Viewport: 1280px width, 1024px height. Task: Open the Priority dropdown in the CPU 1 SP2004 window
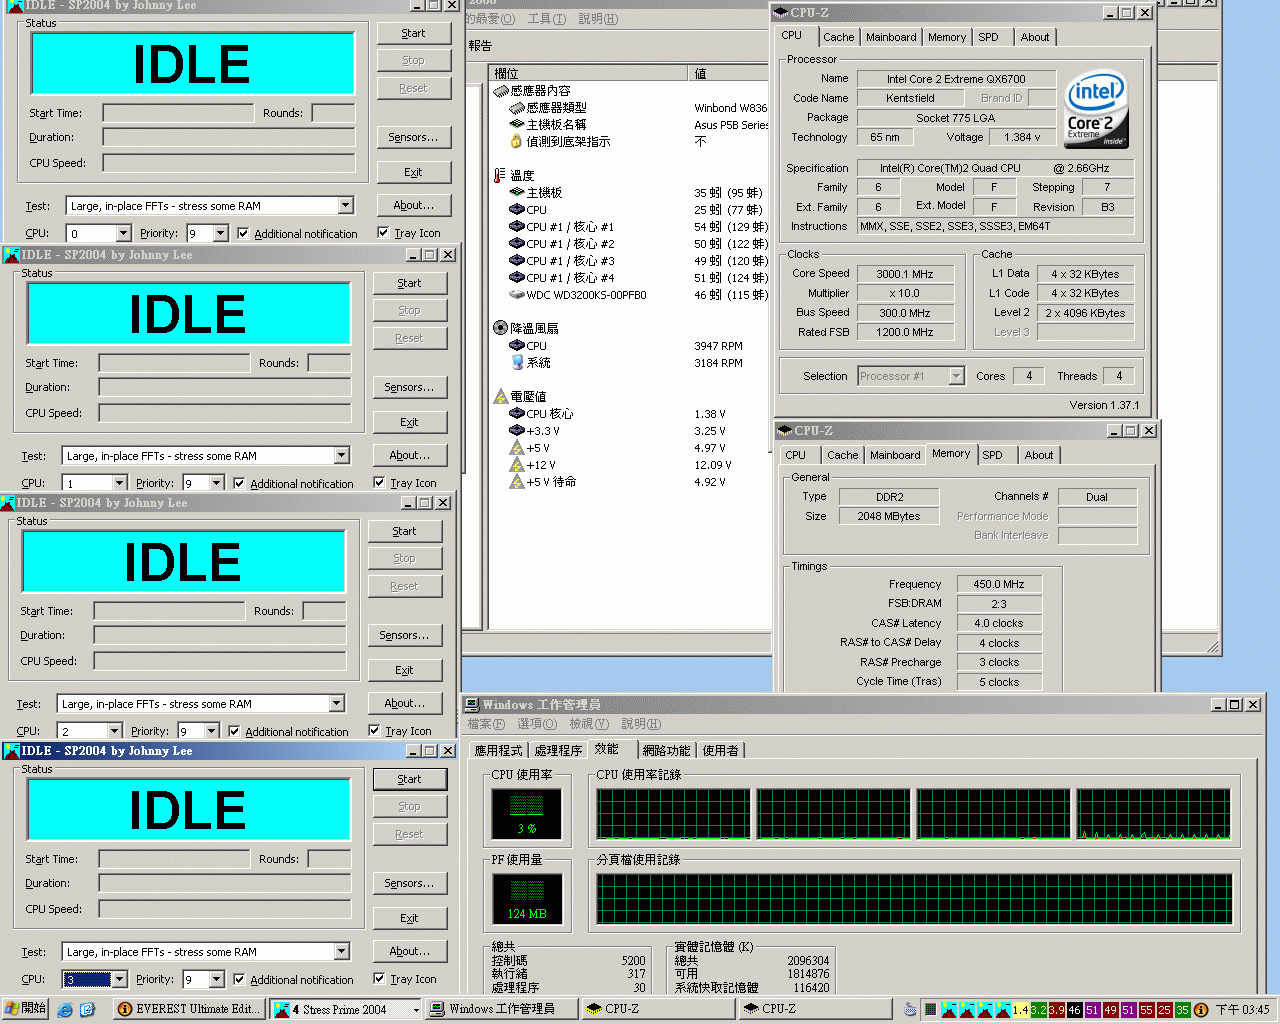tap(217, 483)
